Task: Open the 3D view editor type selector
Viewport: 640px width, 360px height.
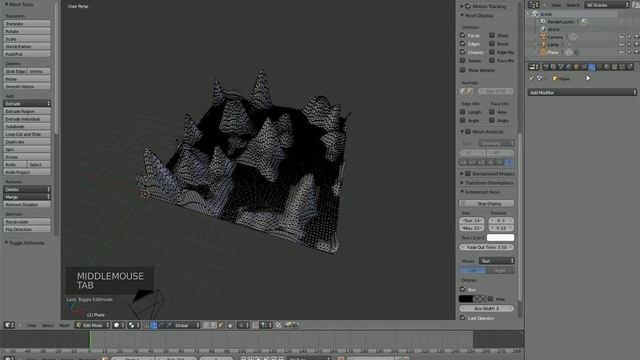Action: 9,325
